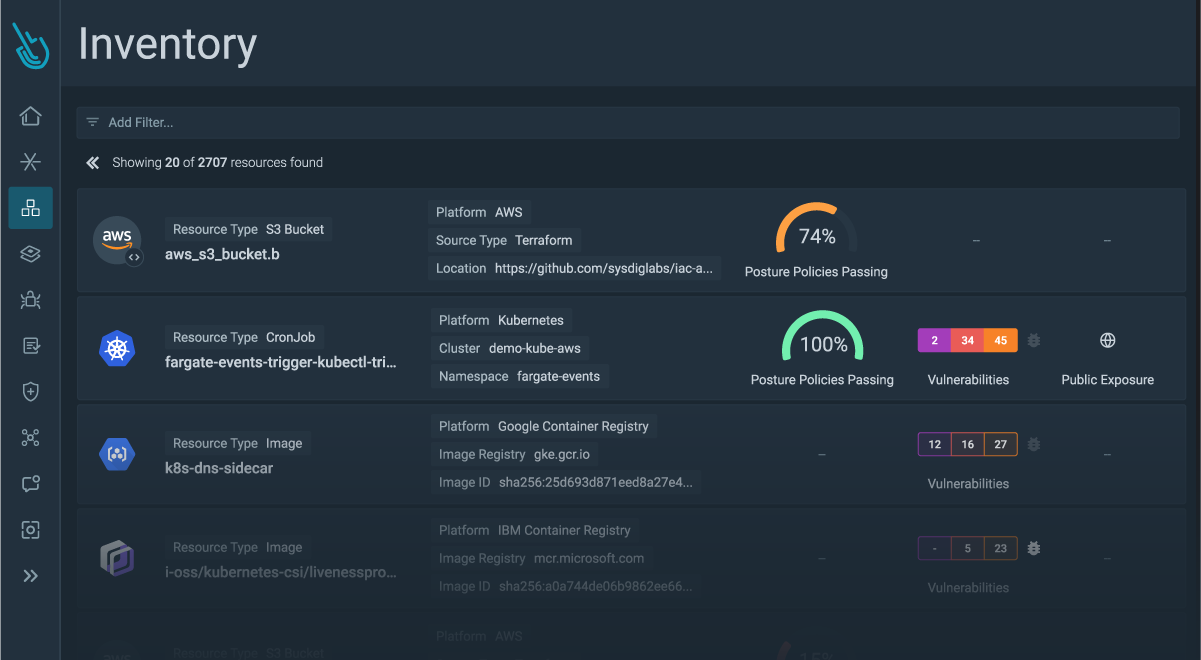Click medium count 23 on IBM row
This screenshot has height=660, width=1201.
[1001, 548]
